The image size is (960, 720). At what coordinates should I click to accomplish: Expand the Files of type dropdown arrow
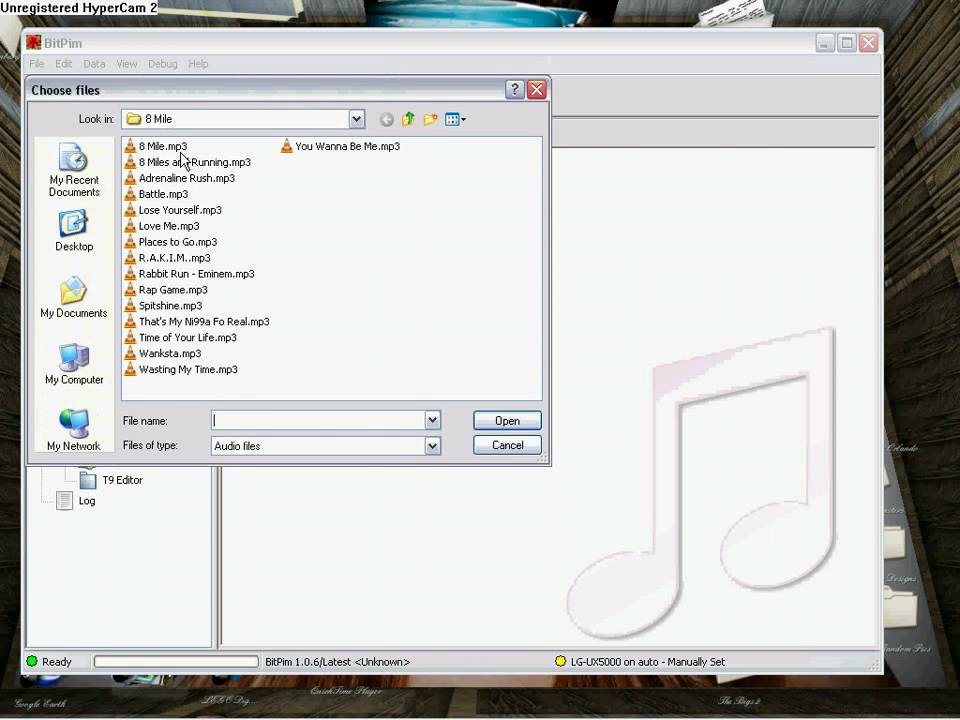click(x=433, y=446)
